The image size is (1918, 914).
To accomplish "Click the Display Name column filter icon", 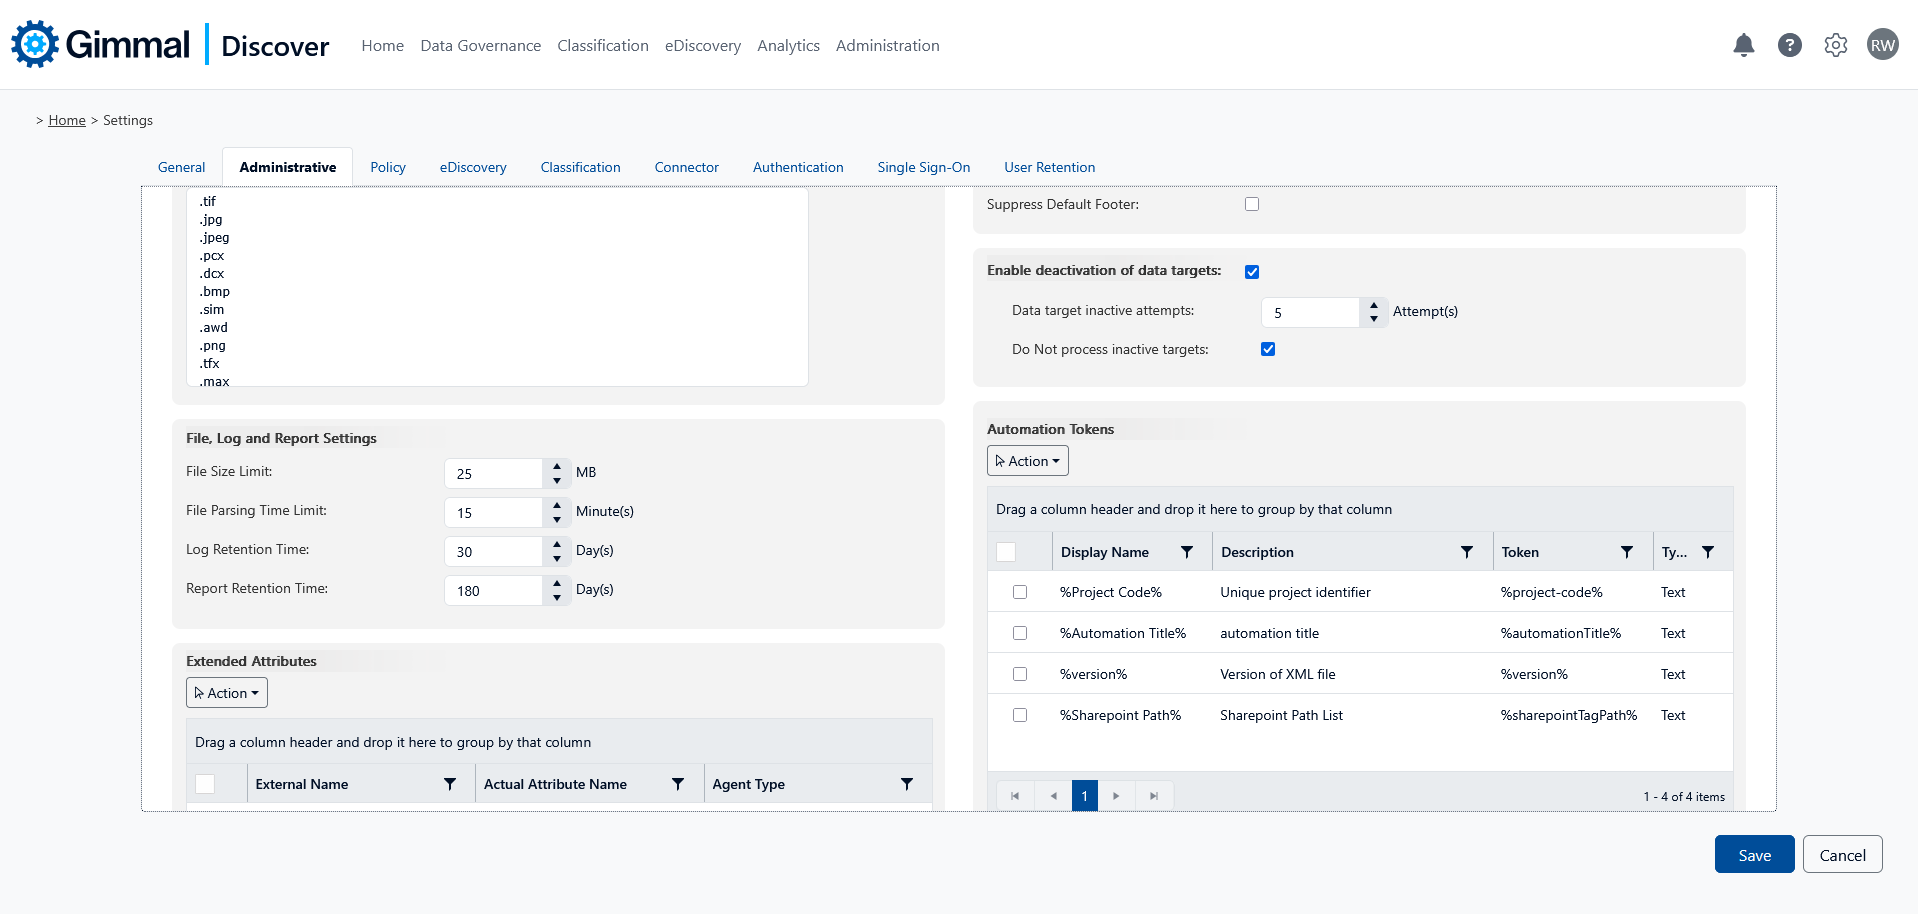I will point(1186,552).
